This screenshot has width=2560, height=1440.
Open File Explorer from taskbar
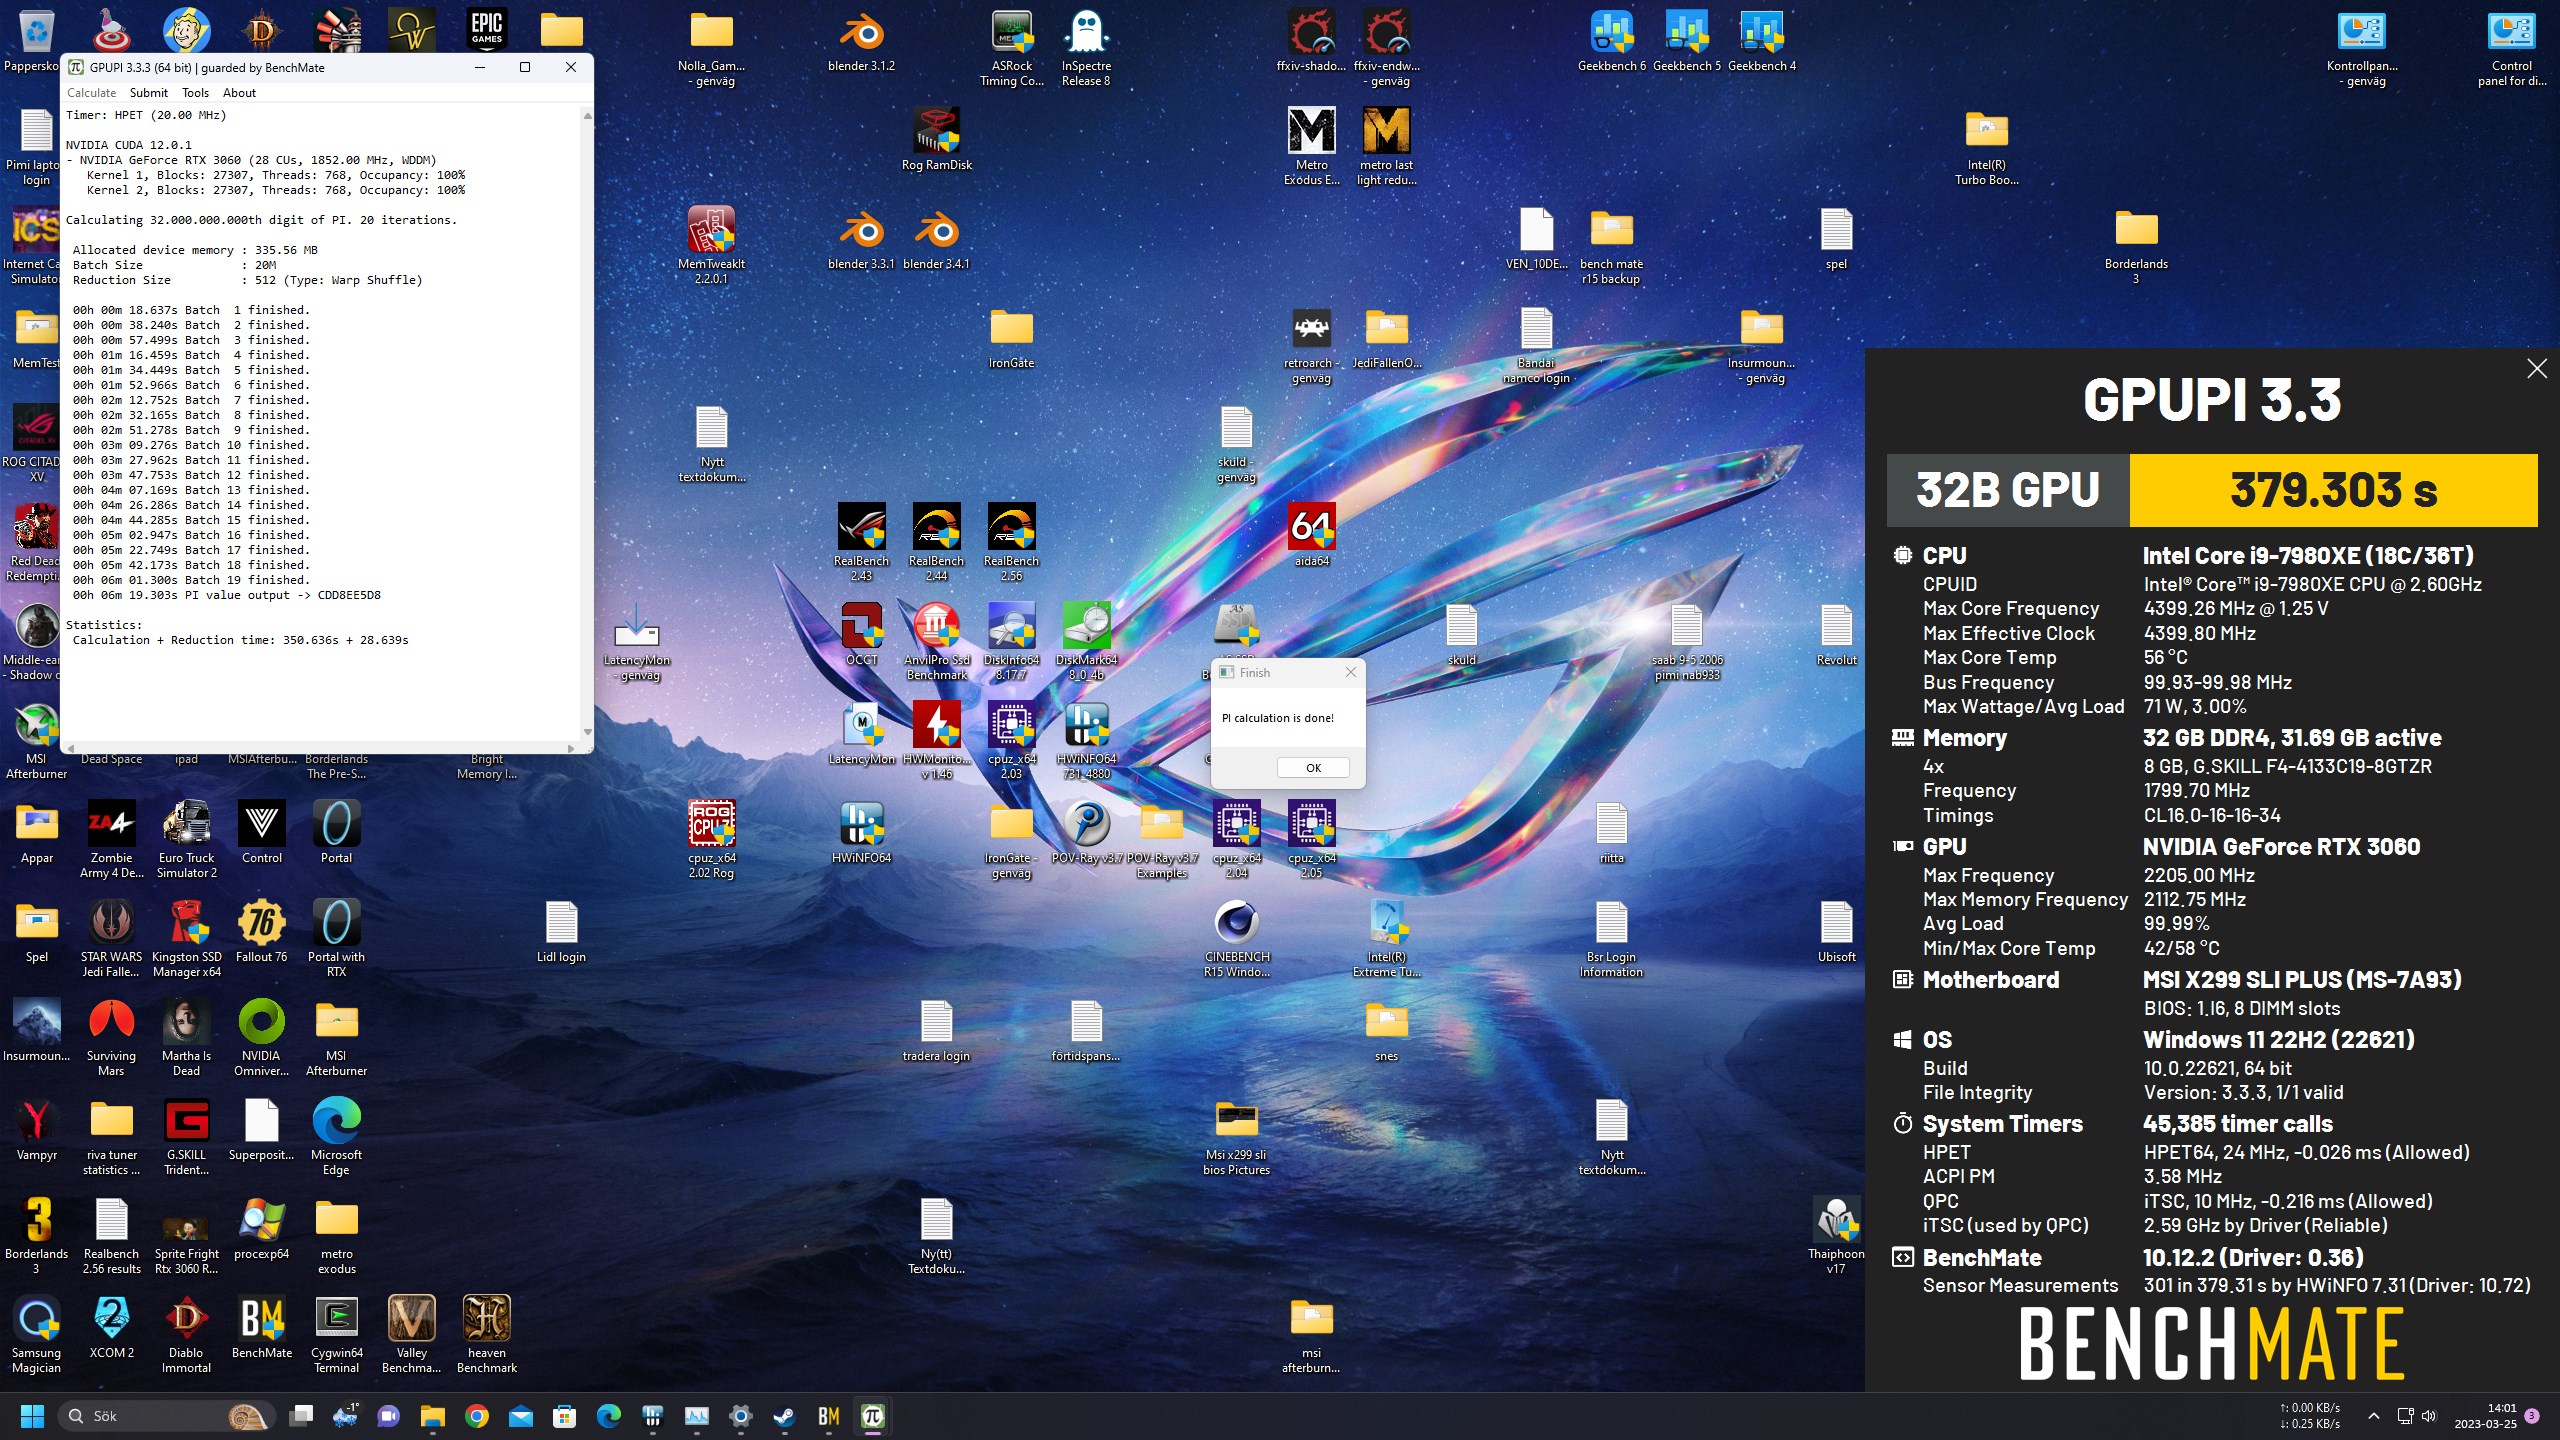(432, 1416)
